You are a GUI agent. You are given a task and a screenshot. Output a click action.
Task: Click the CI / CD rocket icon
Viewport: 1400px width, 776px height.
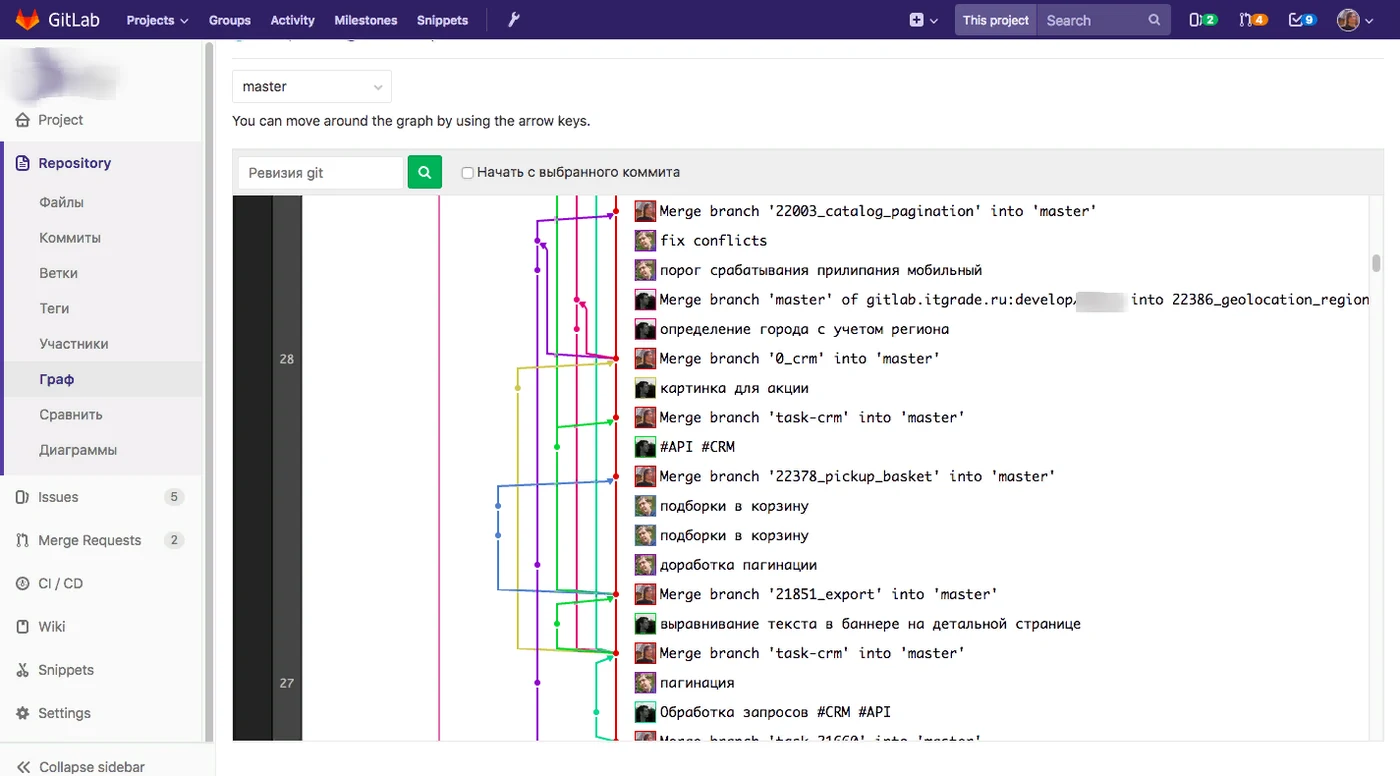coord(22,583)
